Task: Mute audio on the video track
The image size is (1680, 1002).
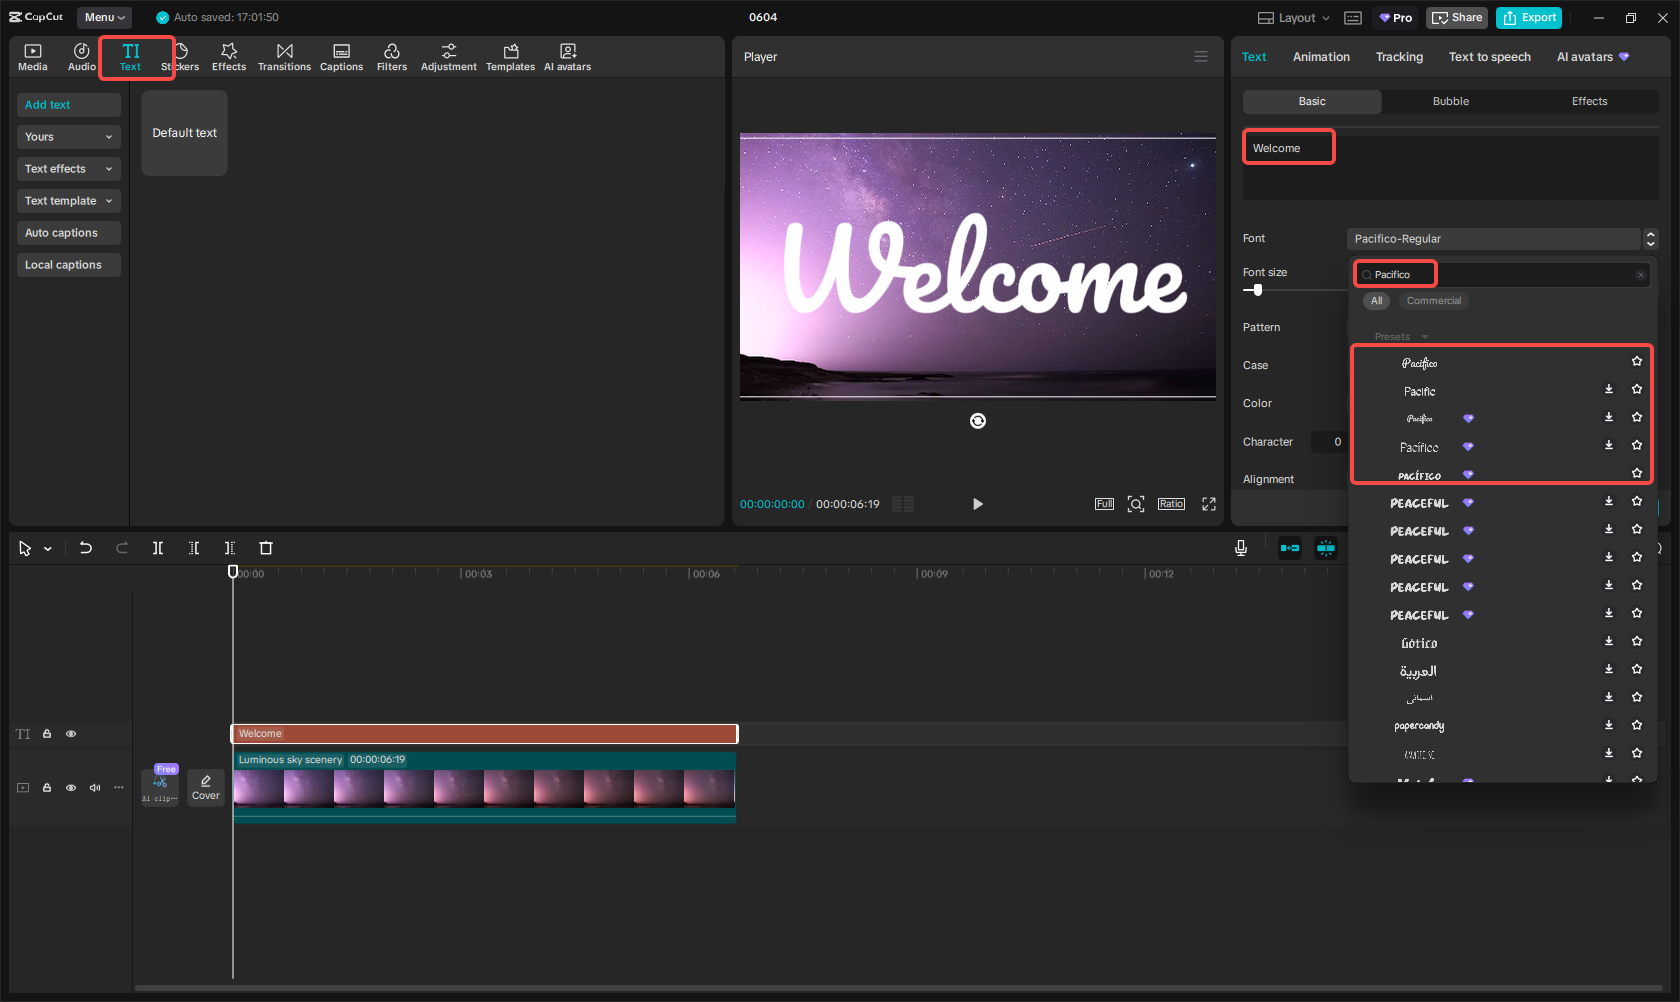Action: pos(94,787)
